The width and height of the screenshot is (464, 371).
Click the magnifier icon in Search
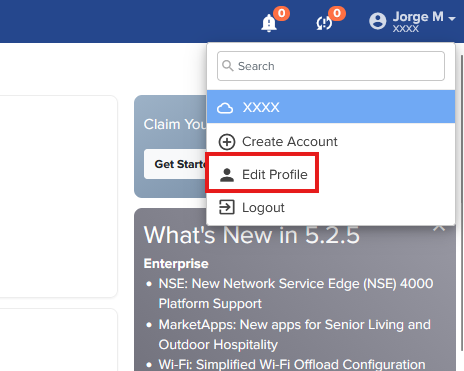point(228,66)
